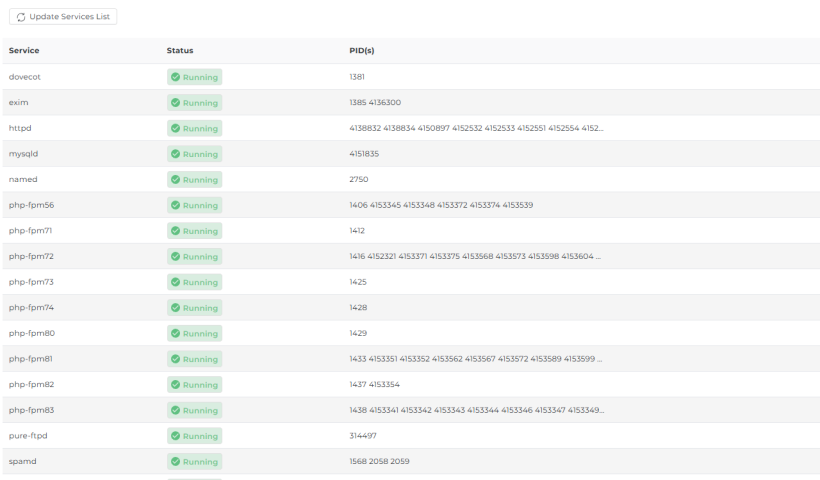Click PIDs 1385 4136300 for exim
The image size is (820, 480).
[375, 102]
